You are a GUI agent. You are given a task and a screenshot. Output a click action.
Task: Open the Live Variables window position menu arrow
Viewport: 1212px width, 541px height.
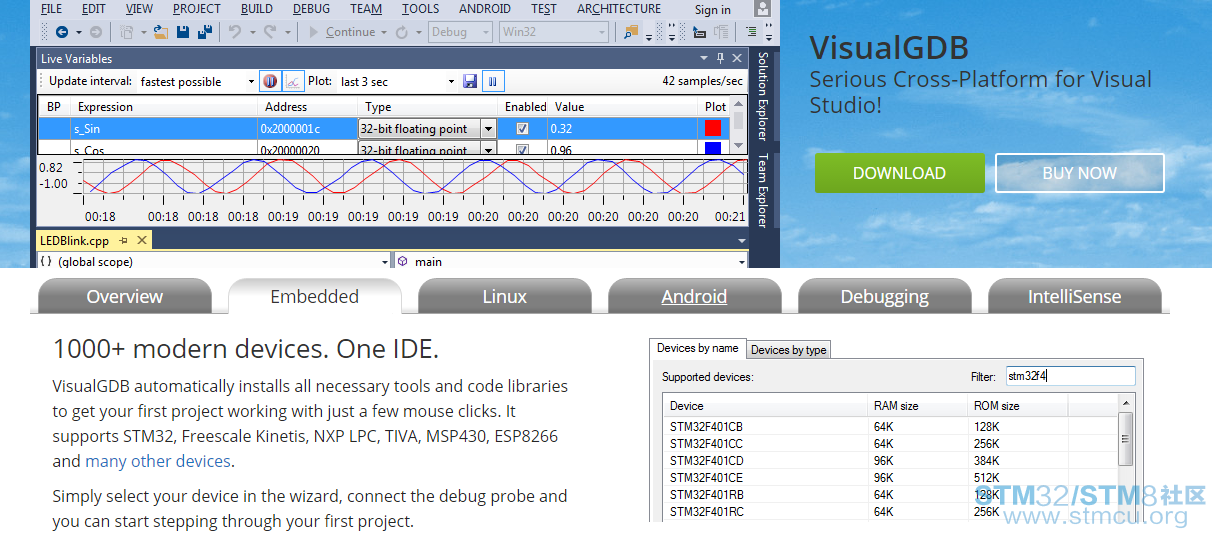(x=704, y=58)
